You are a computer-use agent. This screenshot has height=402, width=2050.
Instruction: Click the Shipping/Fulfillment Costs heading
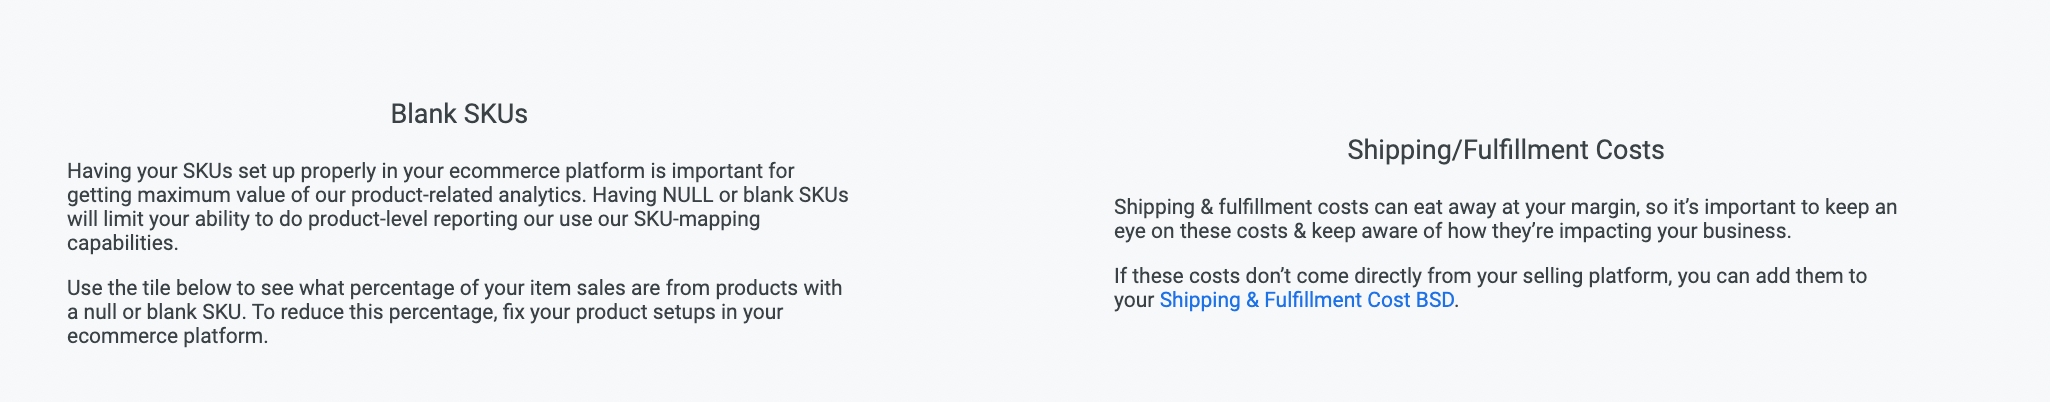[x=1505, y=150]
